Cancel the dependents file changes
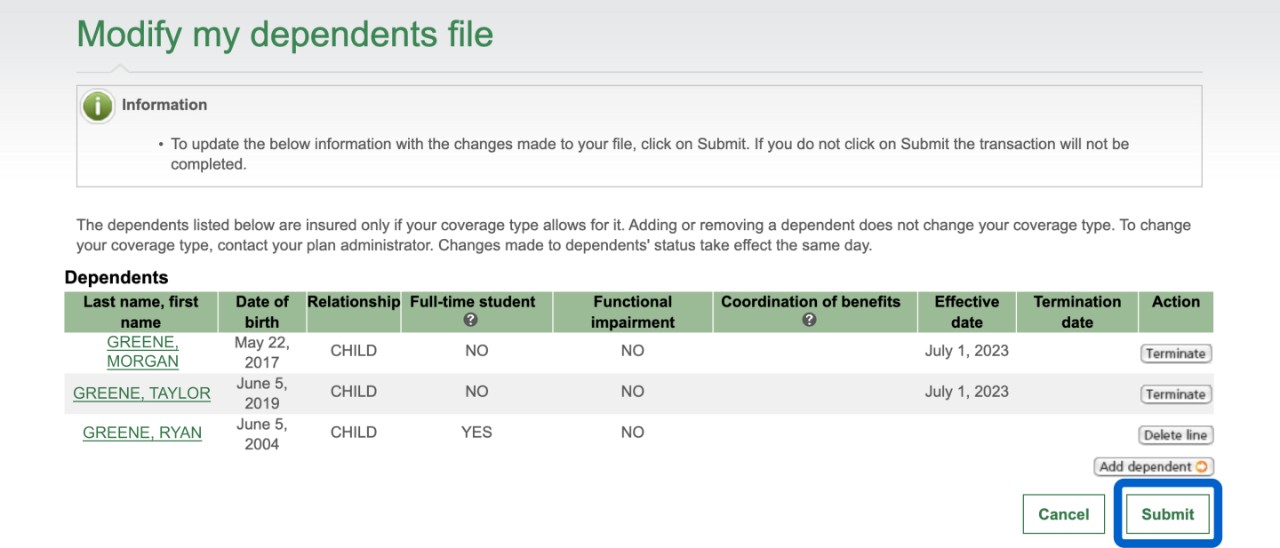The image size is (1280, 548). pyautogui.click(x=1063, y=514)
